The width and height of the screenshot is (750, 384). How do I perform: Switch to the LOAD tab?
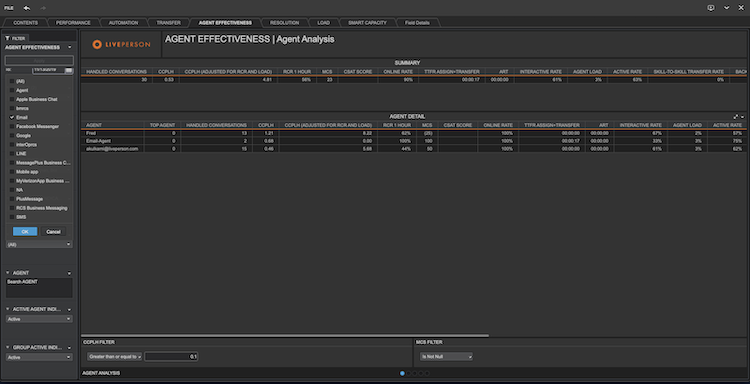pyautogui.click(x=323, y=22)
